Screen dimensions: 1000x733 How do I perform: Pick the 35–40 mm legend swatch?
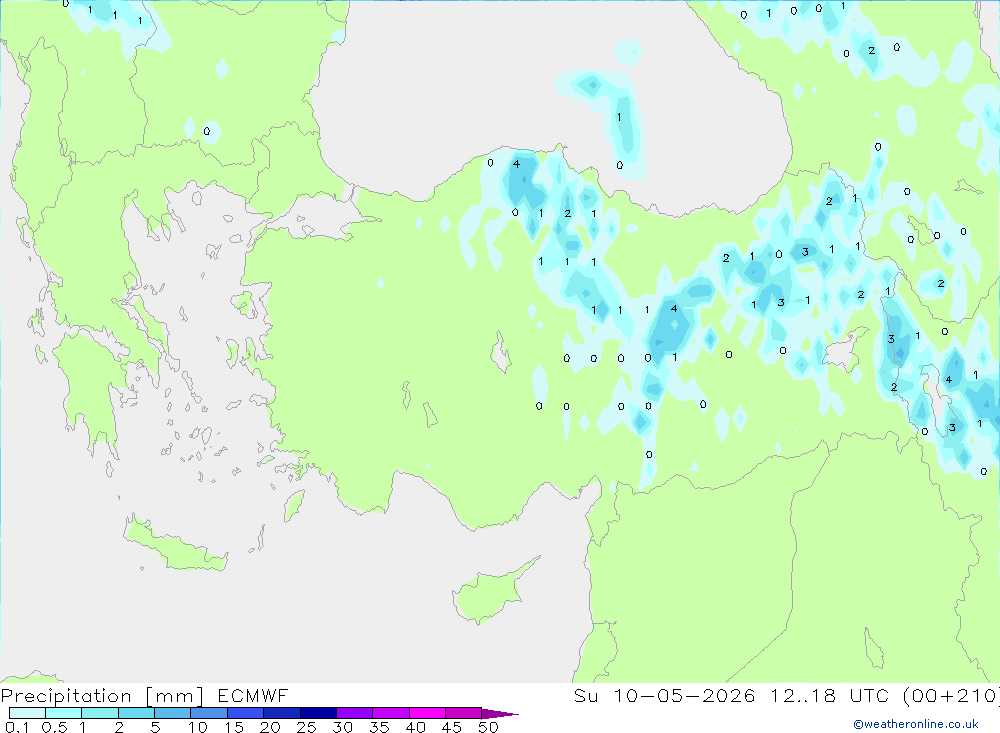pyautogui.click(x=391, y=713)
